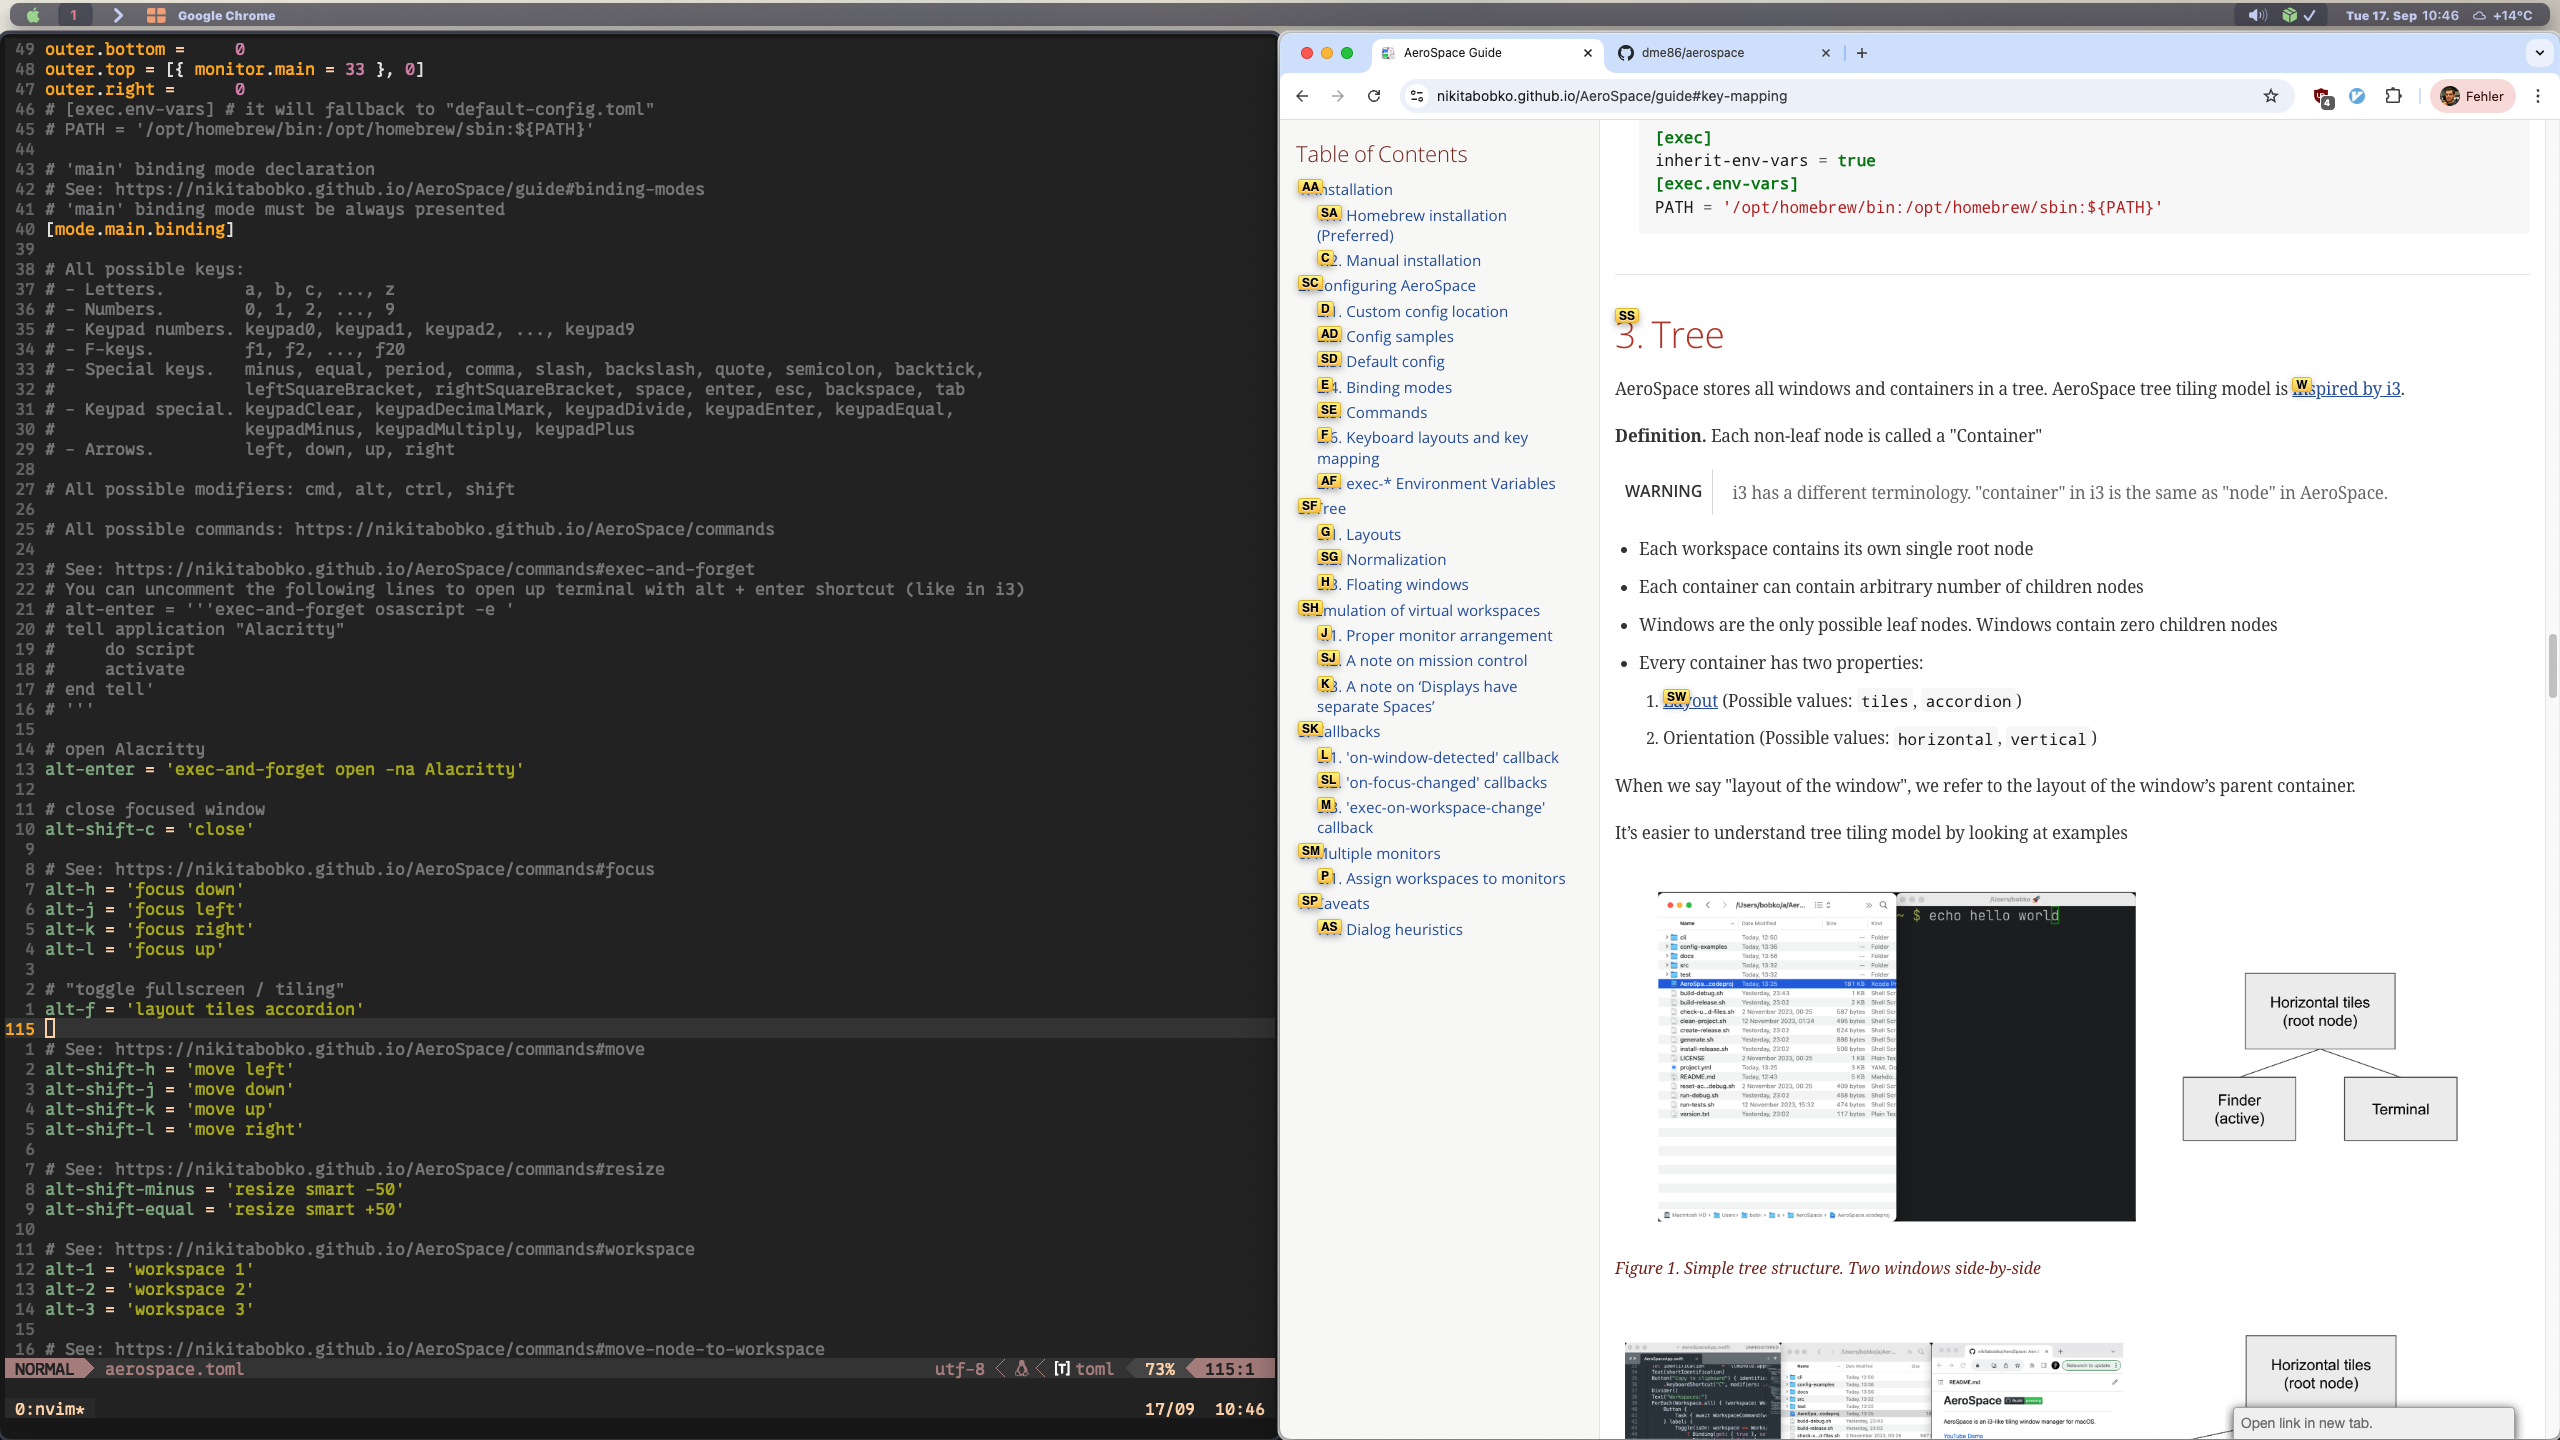
Task: Click 'aerospace.toml' in nvim status line
Action: [174, 1369]
